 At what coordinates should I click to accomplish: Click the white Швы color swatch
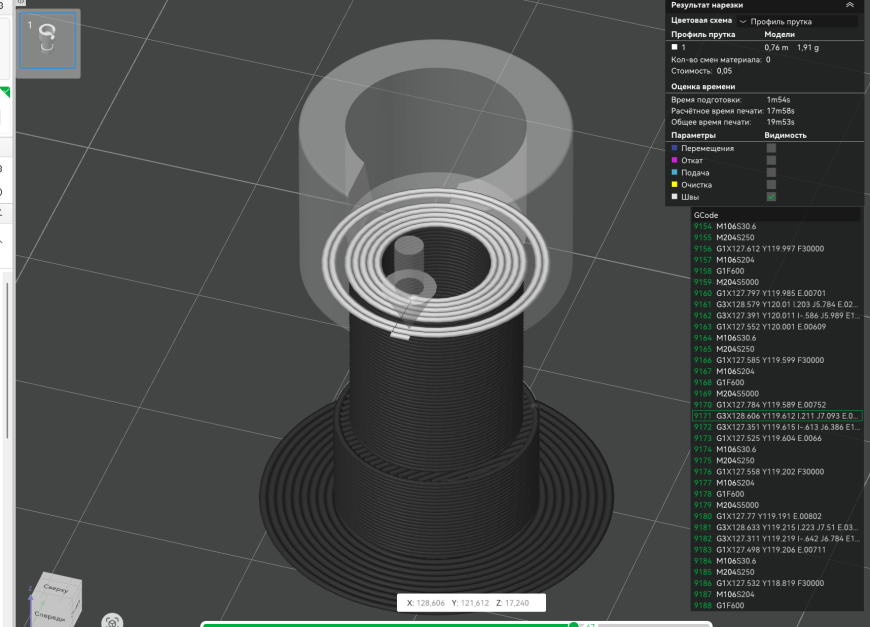tap(675, 197)
